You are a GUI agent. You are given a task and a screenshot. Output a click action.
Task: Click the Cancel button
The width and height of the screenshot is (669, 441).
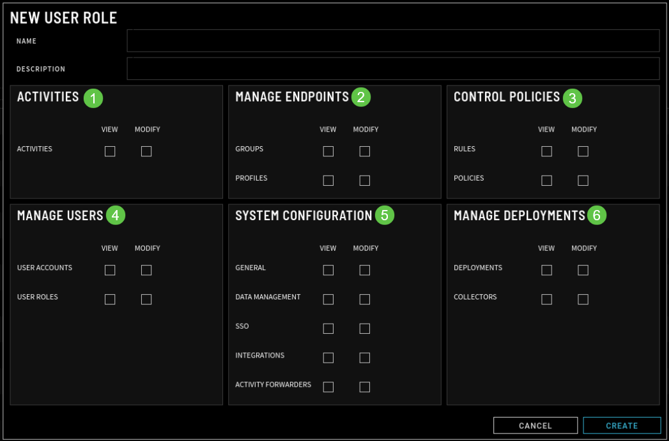[x=535, y=425]
